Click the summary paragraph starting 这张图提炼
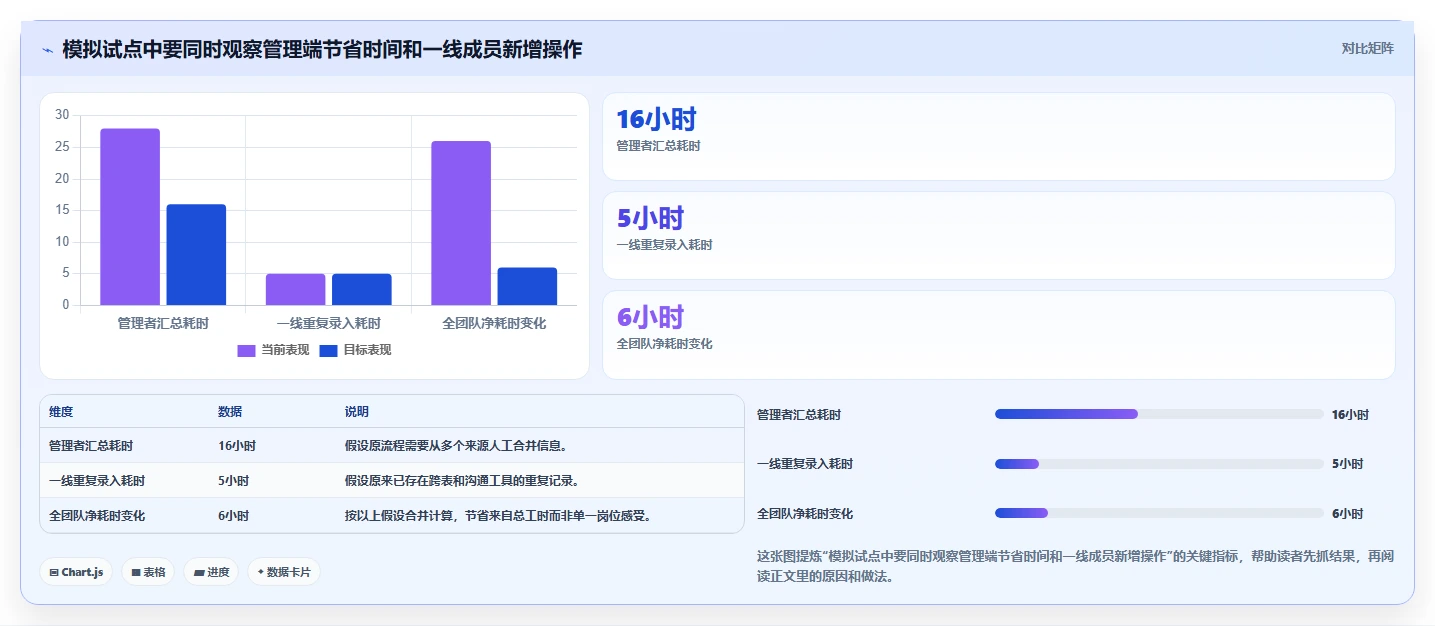 [x=1075, y=566]
